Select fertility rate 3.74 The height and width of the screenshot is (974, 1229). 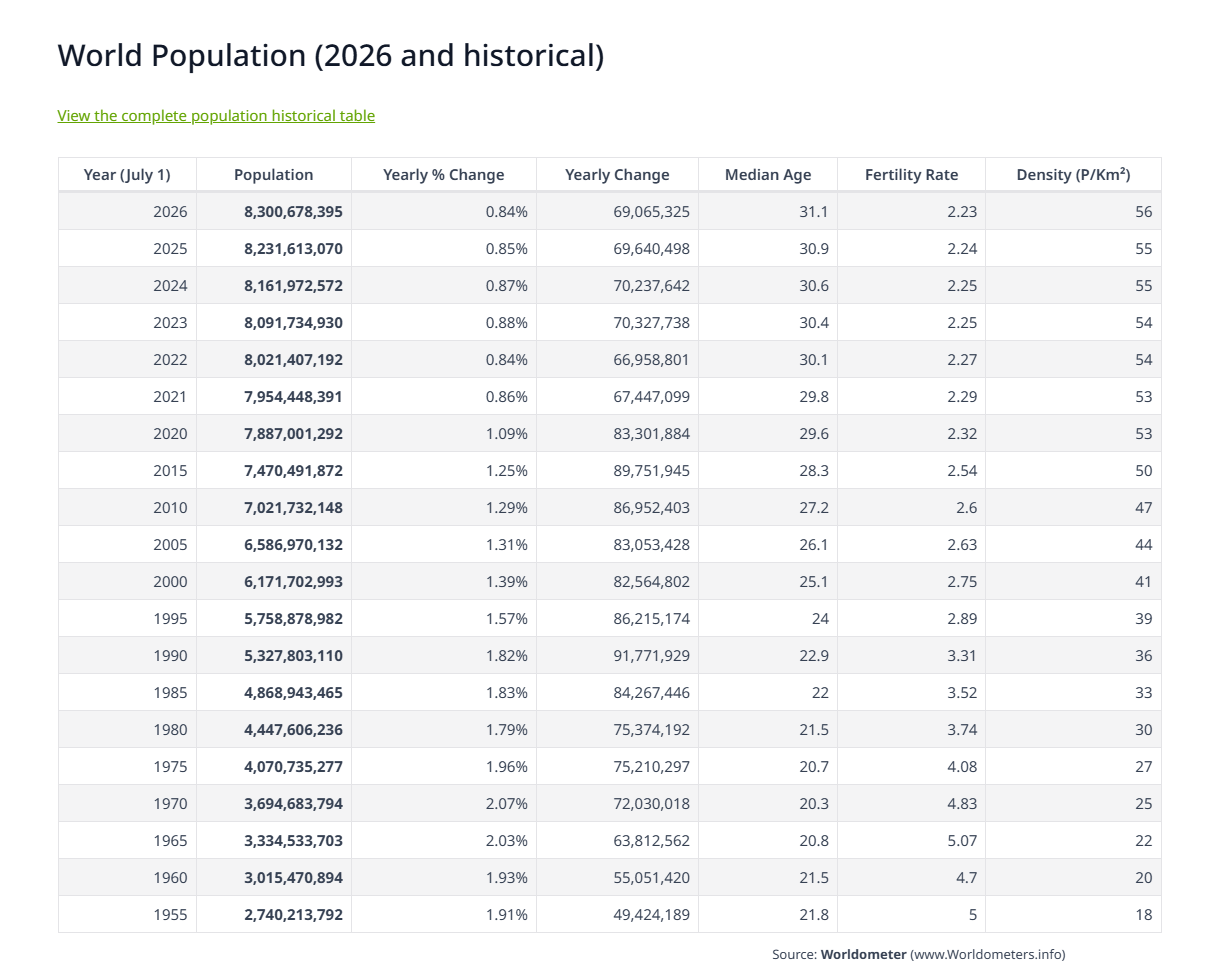(962, 729)
